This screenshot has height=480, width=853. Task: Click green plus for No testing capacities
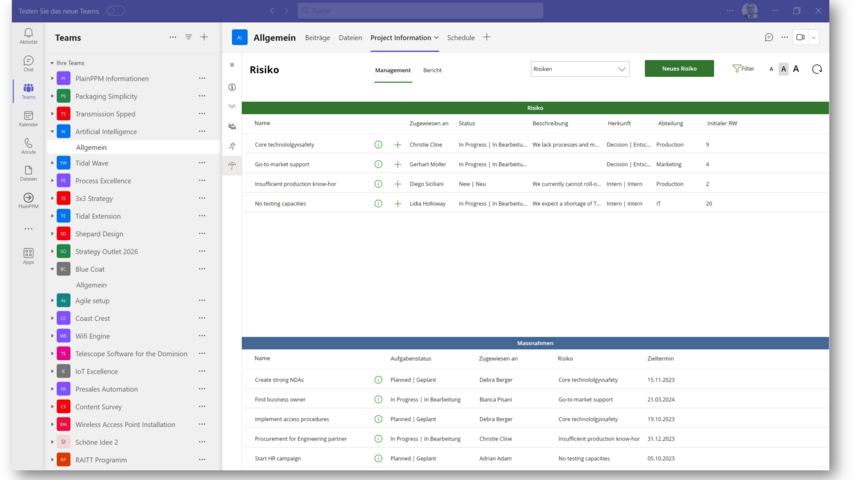pos(397,203)
